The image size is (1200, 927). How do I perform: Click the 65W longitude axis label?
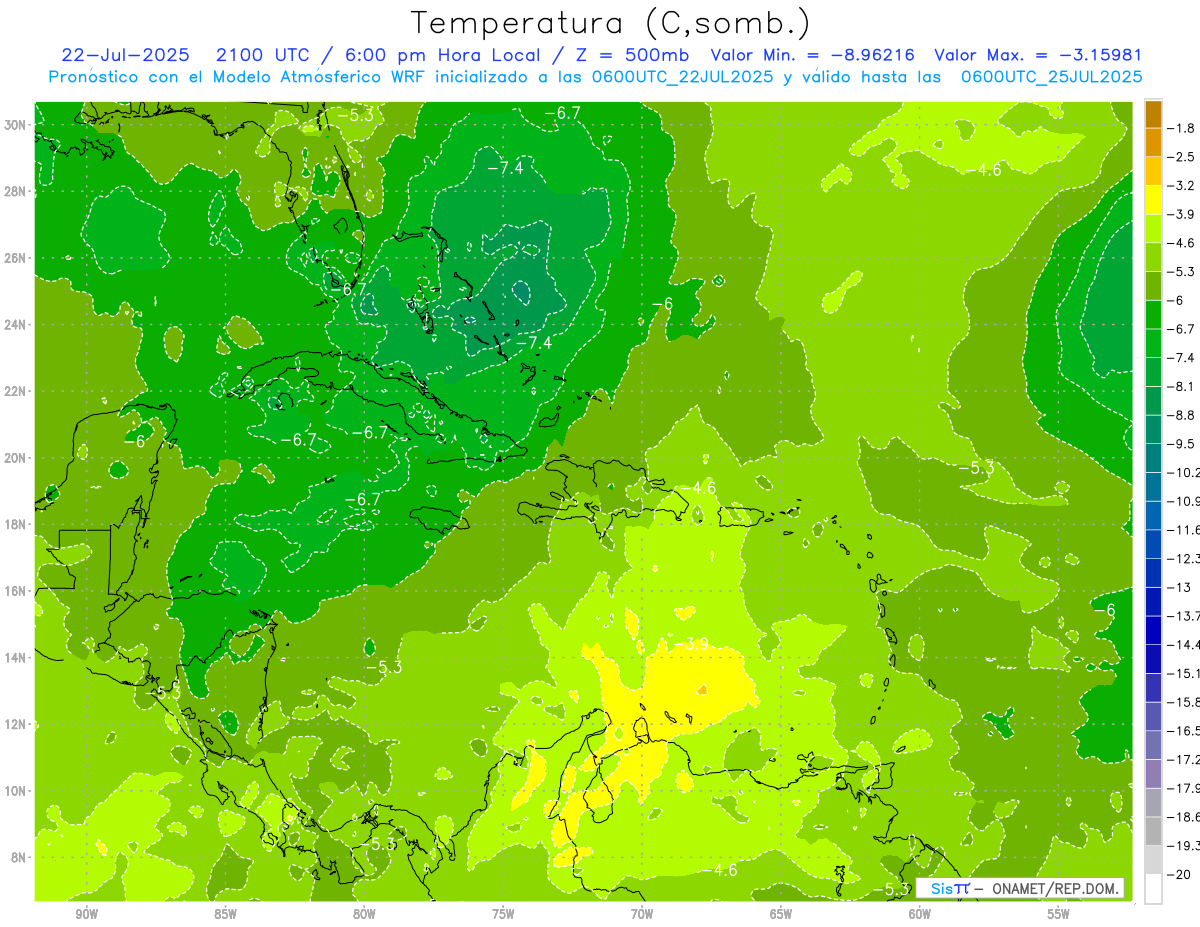(x=781, y=913)
